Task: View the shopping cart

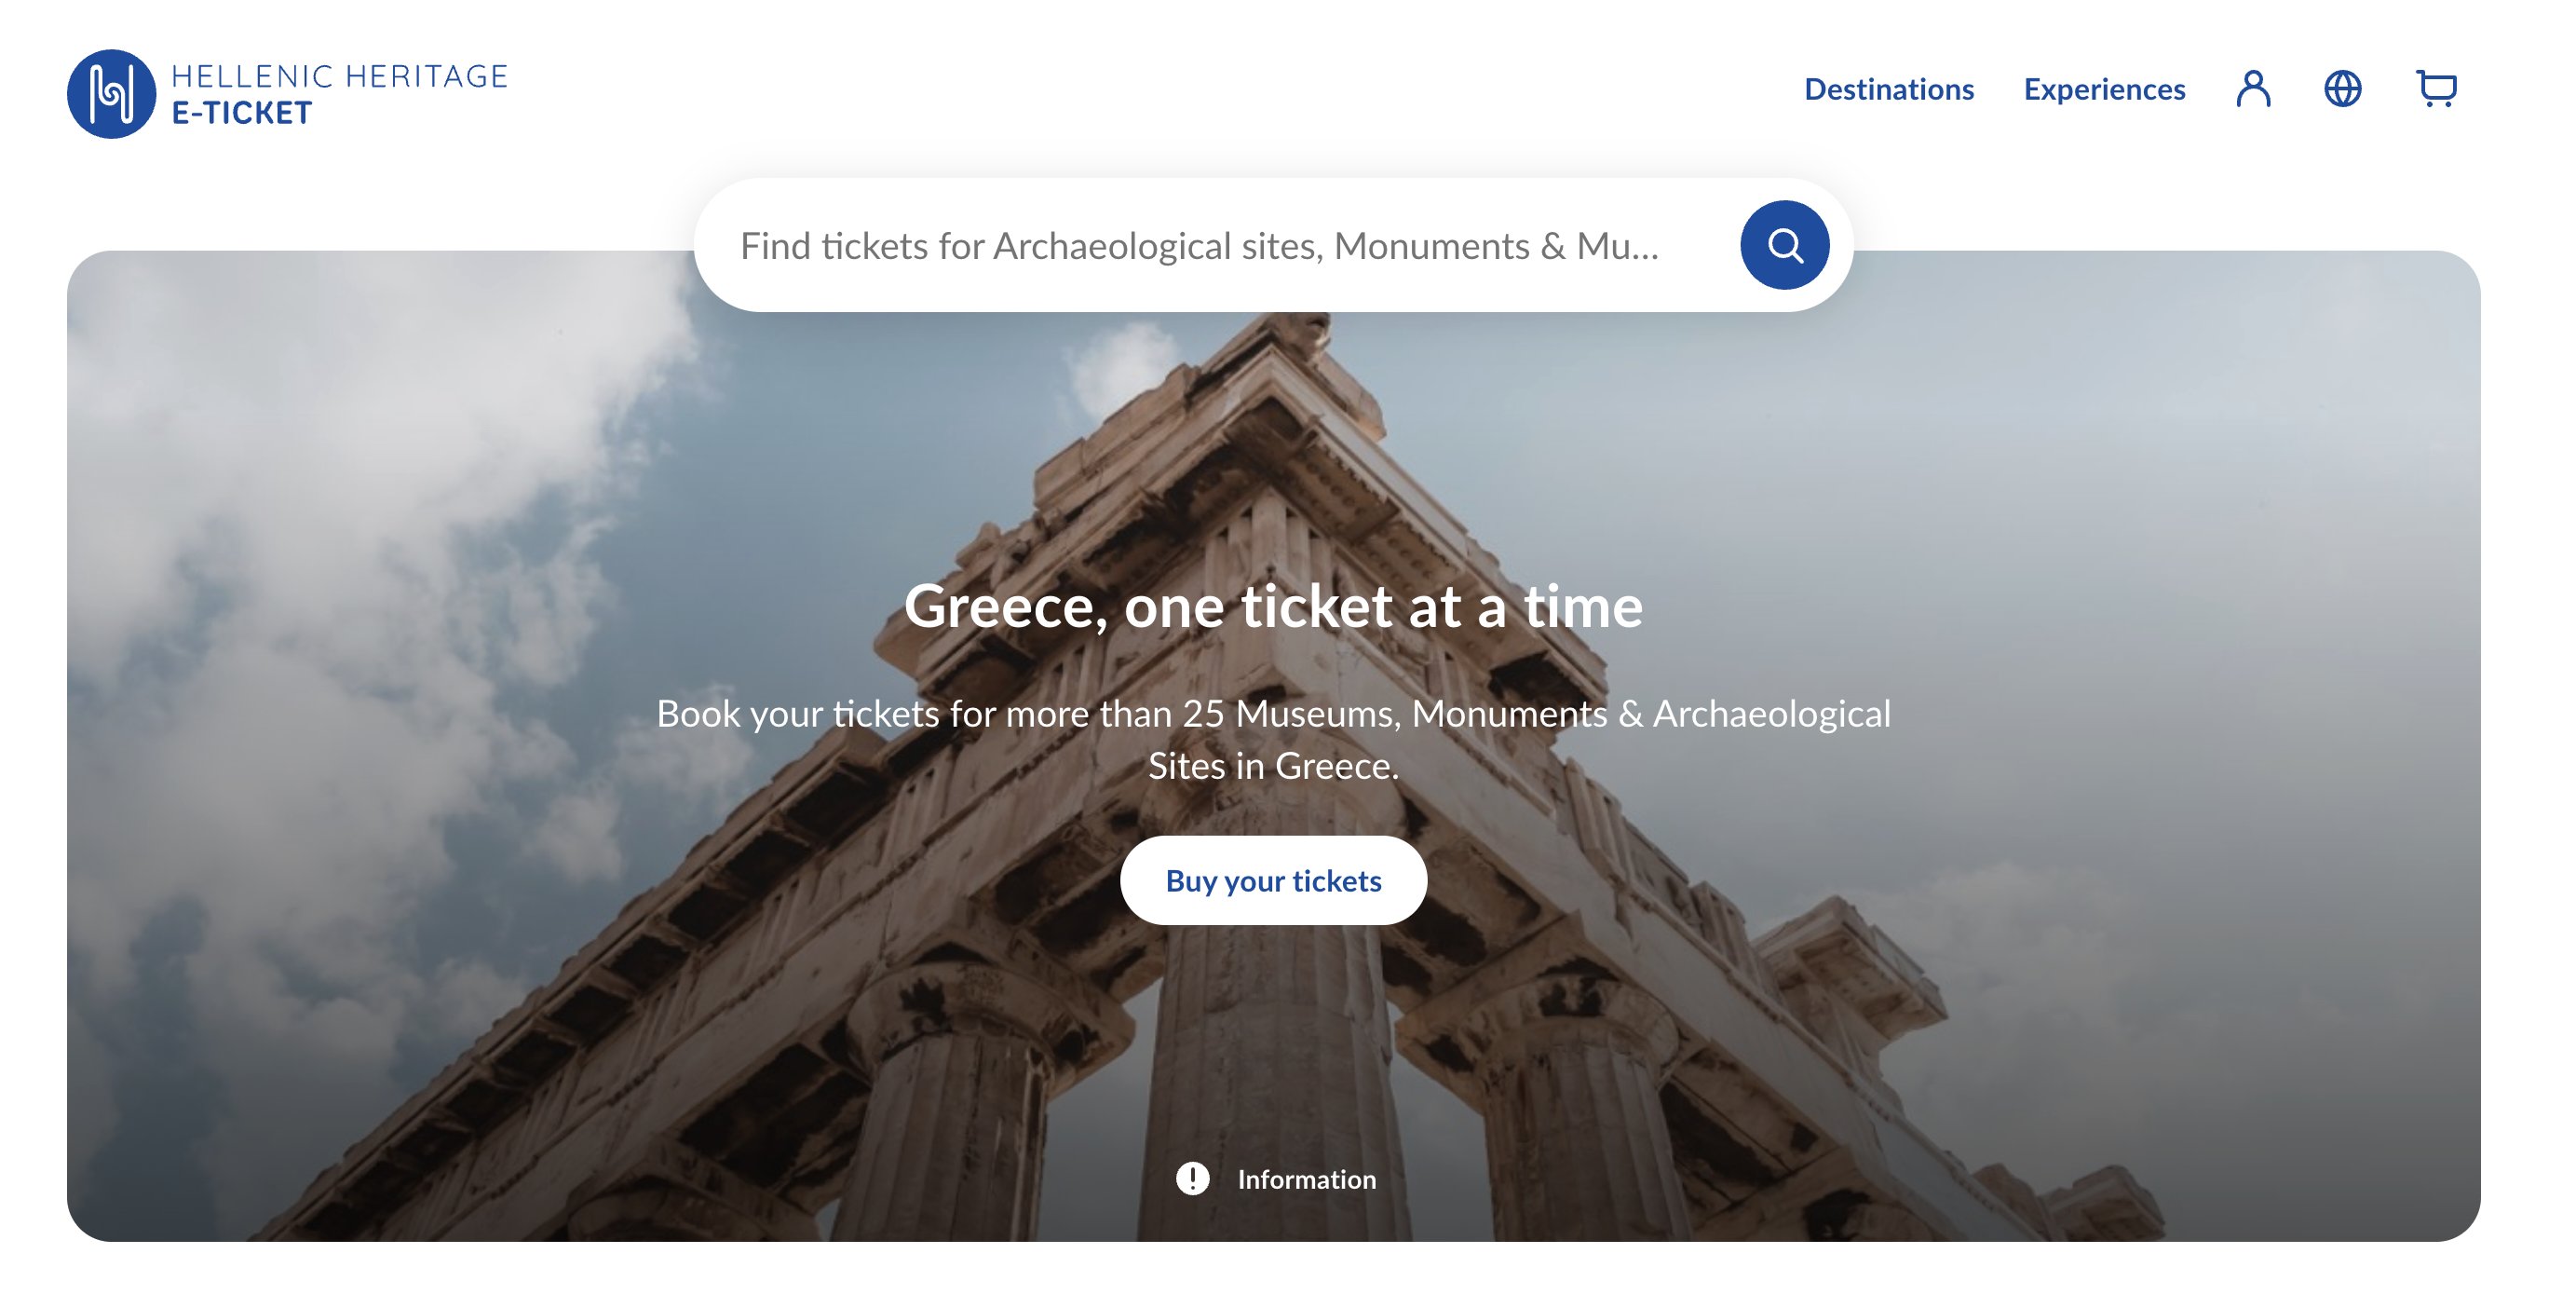Action: 2436,89
